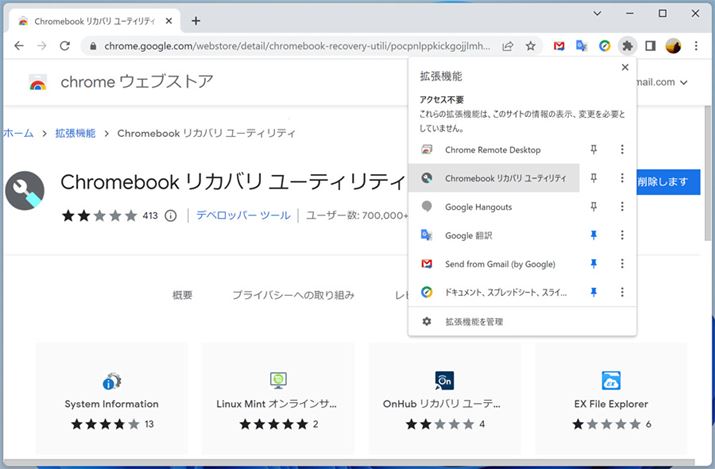Viewport: 715px width, 469px height.
Task: Click the page vertical scrollbar
Action: [x=707, y=173]
